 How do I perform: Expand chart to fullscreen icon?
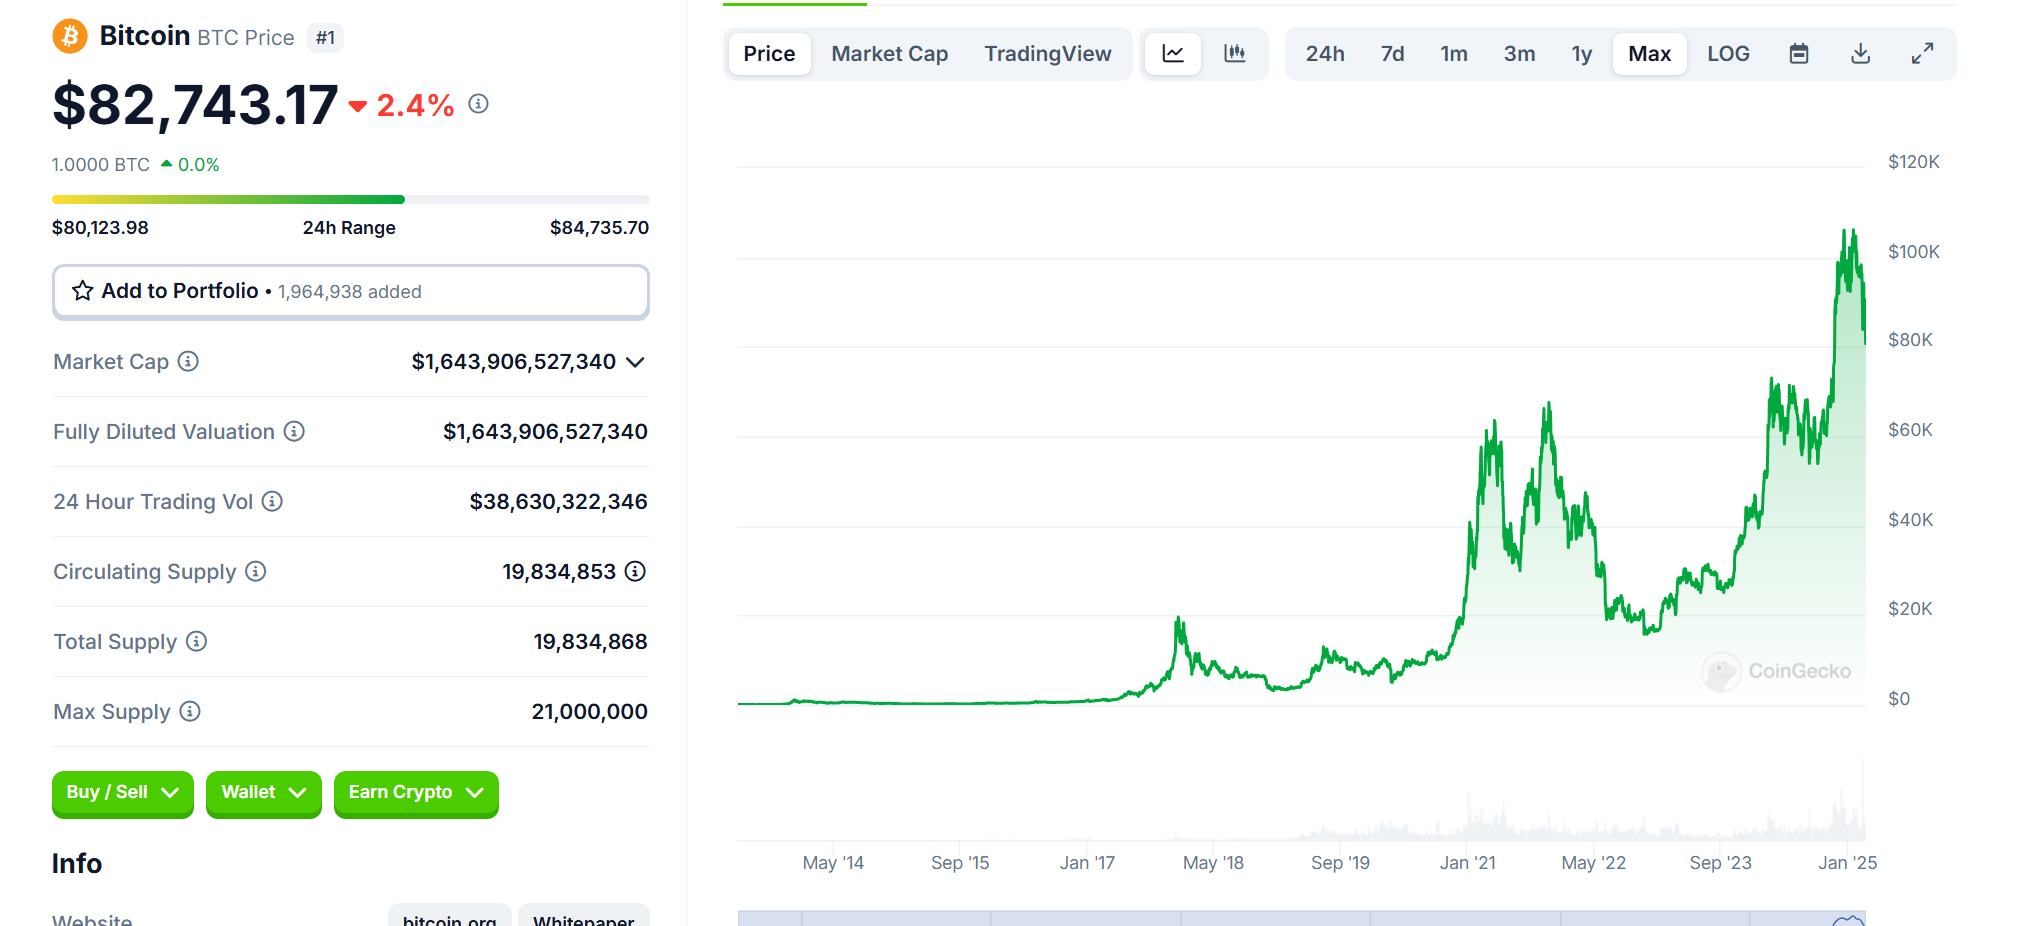coord(1922,54)
